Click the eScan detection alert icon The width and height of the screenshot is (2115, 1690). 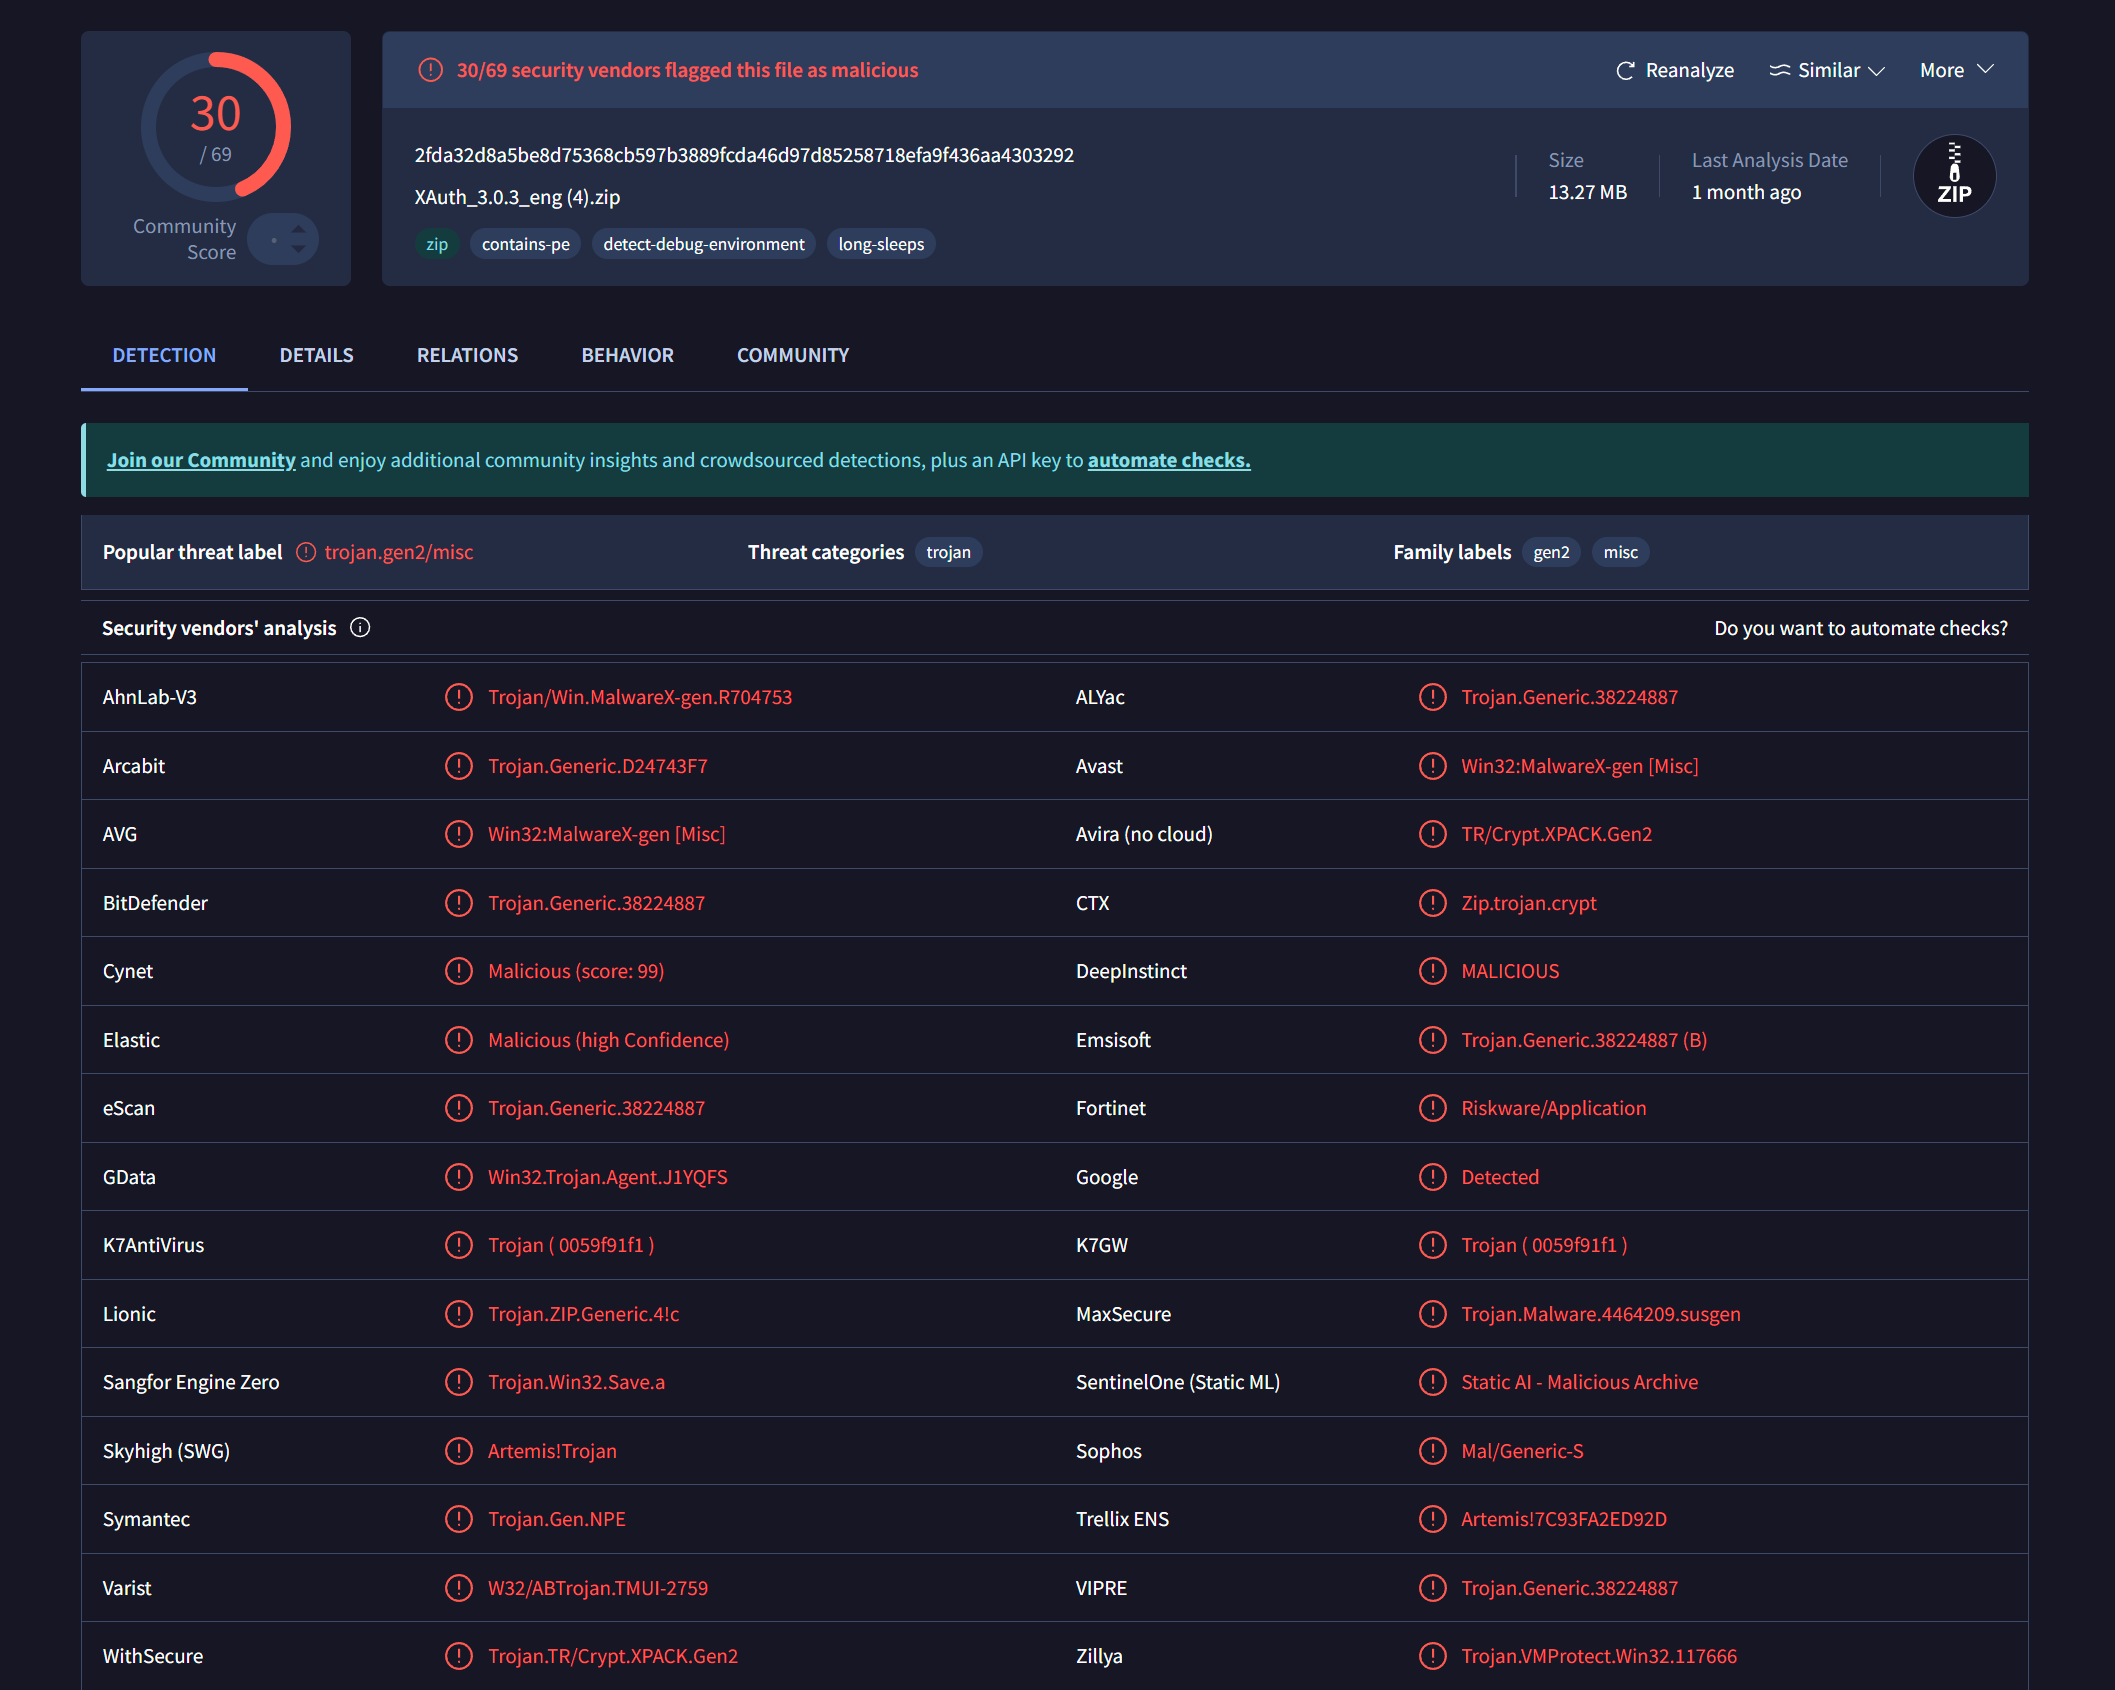459,1108
